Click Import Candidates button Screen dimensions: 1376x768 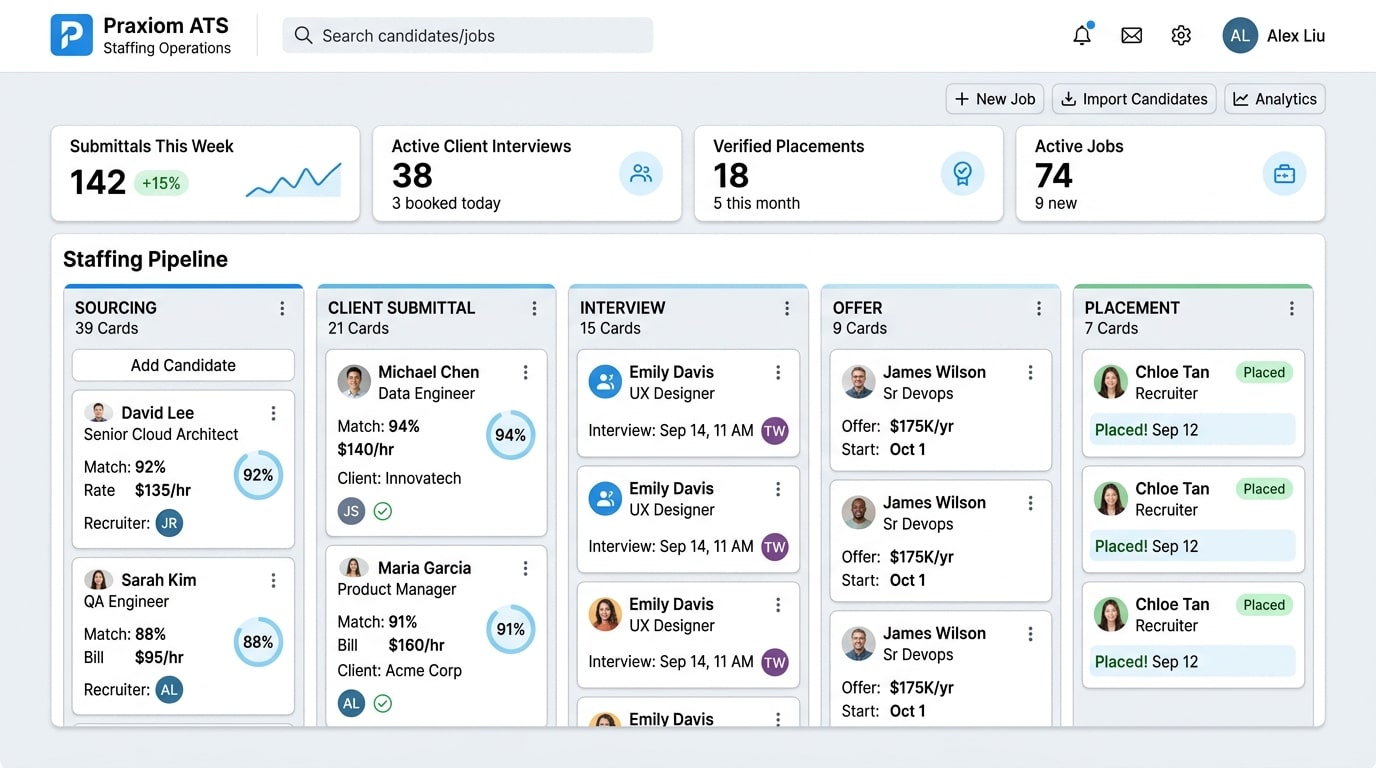click(x=1134, y=99)
